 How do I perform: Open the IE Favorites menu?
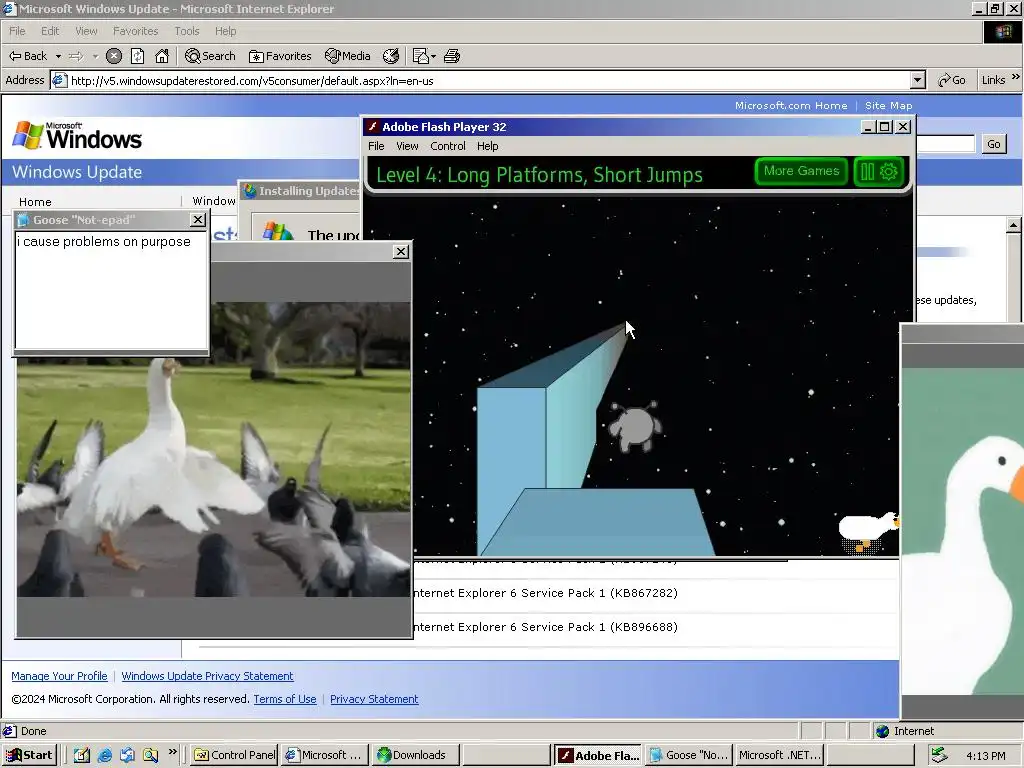pos(135,31)
